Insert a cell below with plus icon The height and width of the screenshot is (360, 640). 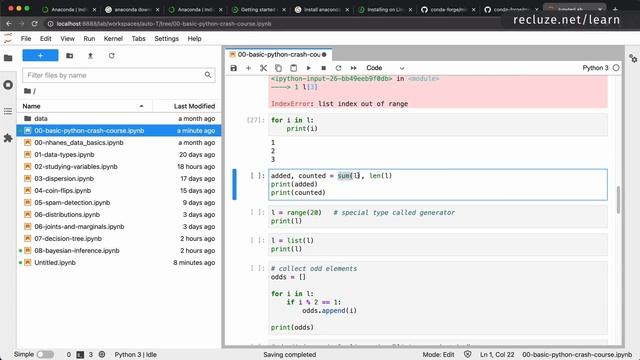pyautogui.click(x=248, y=68)
